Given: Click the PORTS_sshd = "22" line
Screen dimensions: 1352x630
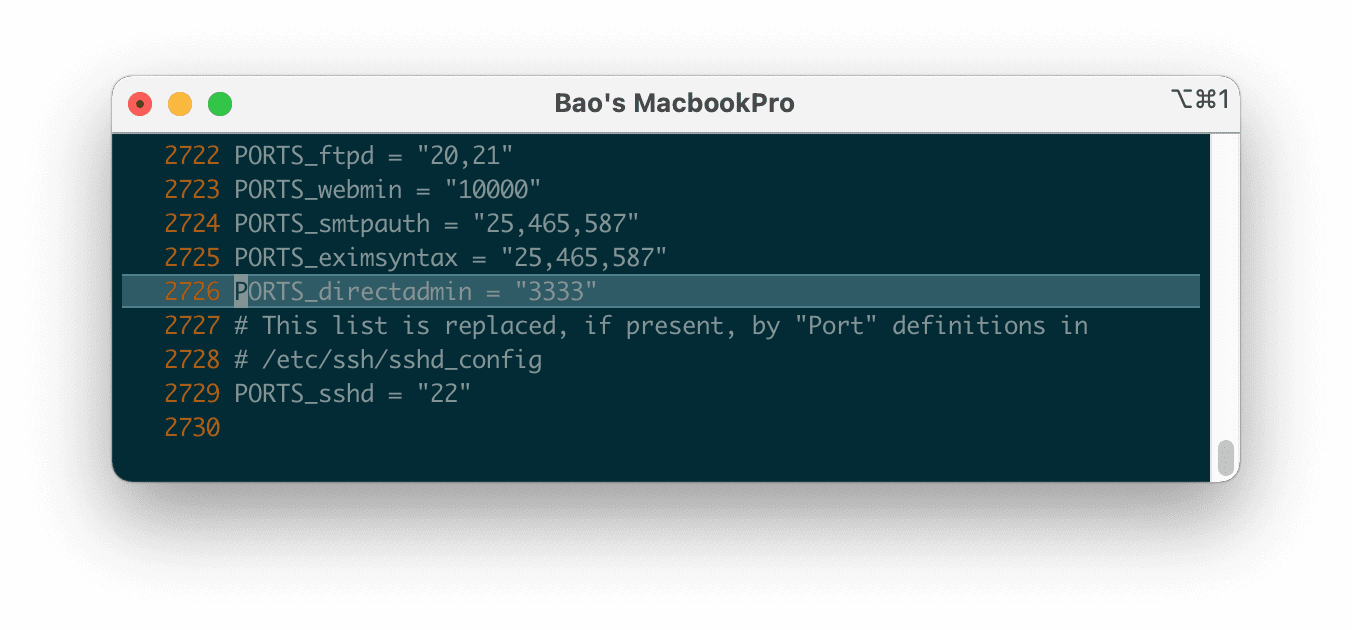Looking at the screenshot, I should click(x=354, y=393).
